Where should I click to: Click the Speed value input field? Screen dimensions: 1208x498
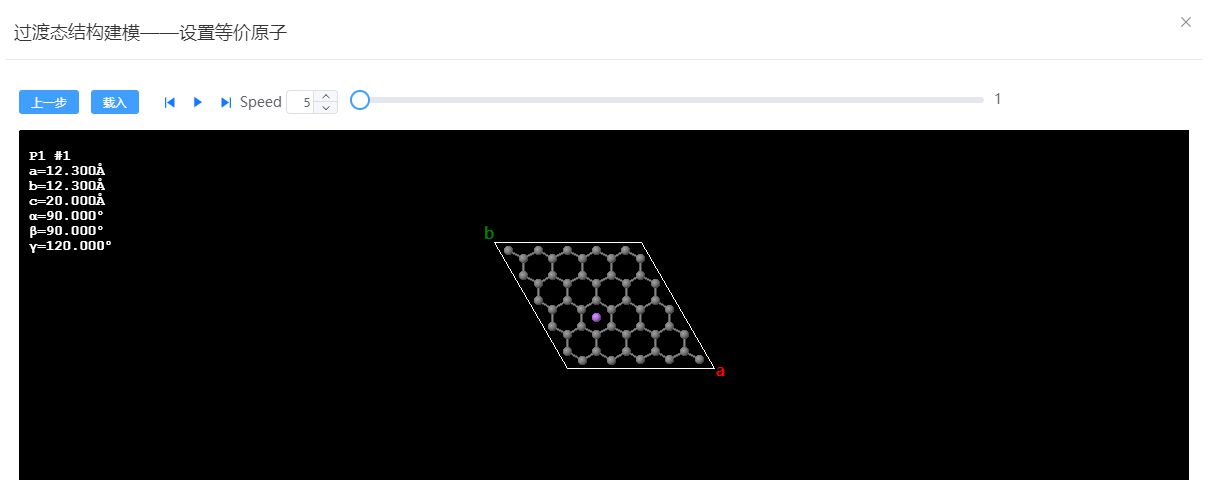pyautogui.click(x=301, y=102)
